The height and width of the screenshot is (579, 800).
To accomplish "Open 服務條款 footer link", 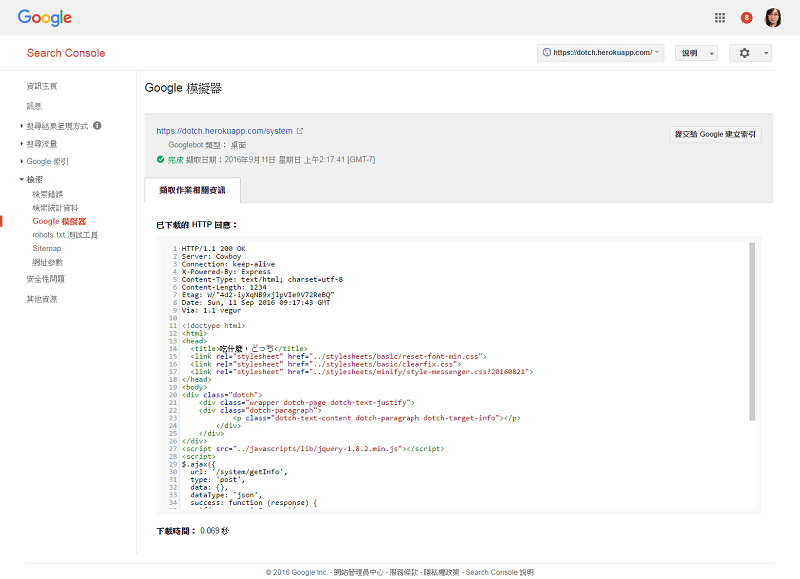I will pyautogui.click(x=404, y=572).
